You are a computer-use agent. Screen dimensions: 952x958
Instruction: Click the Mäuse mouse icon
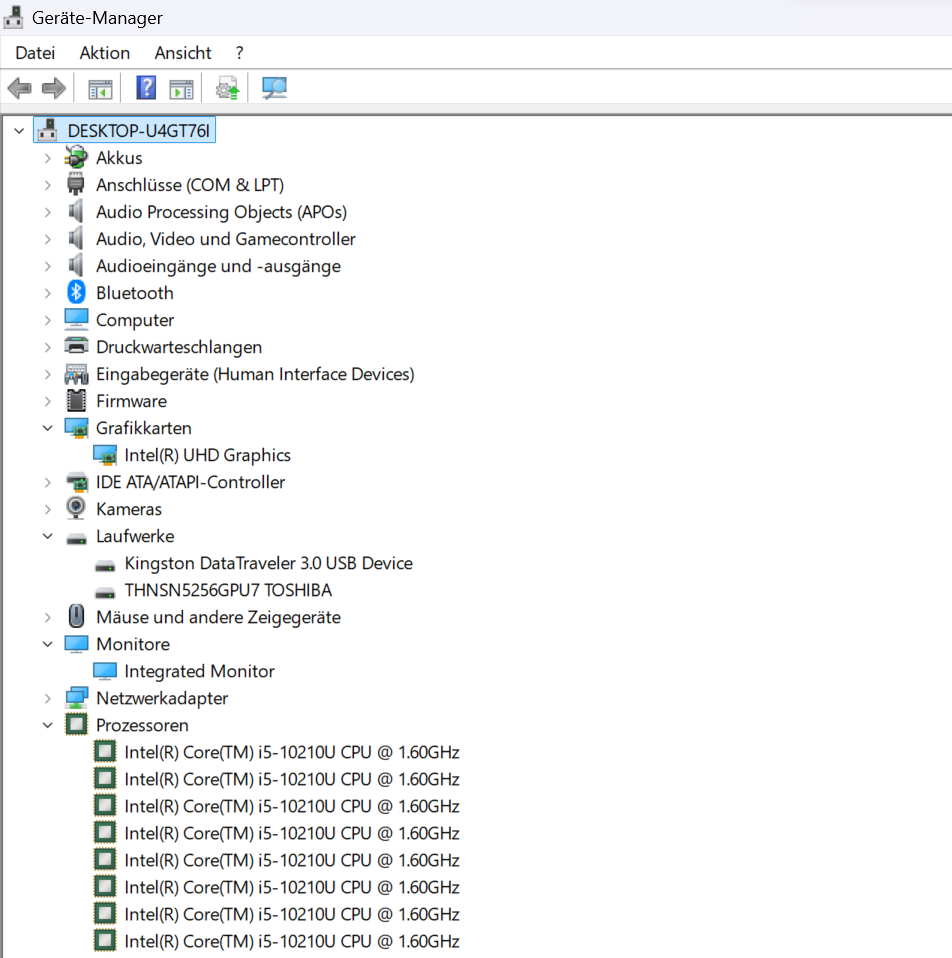76,616
